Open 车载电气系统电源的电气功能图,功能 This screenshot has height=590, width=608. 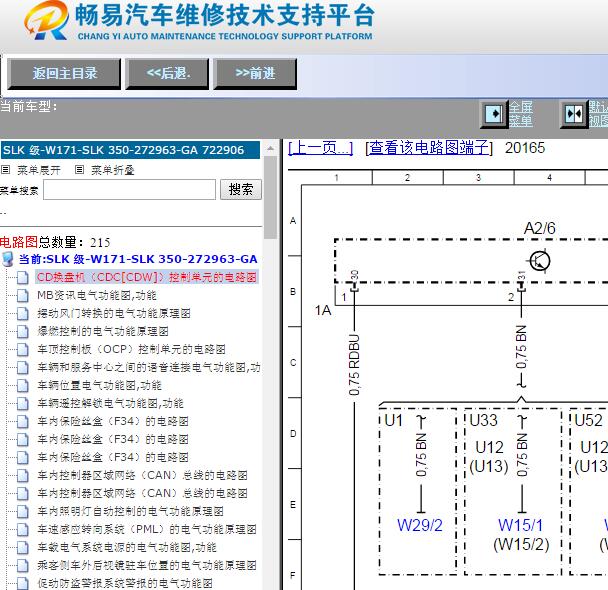(127, 547)
